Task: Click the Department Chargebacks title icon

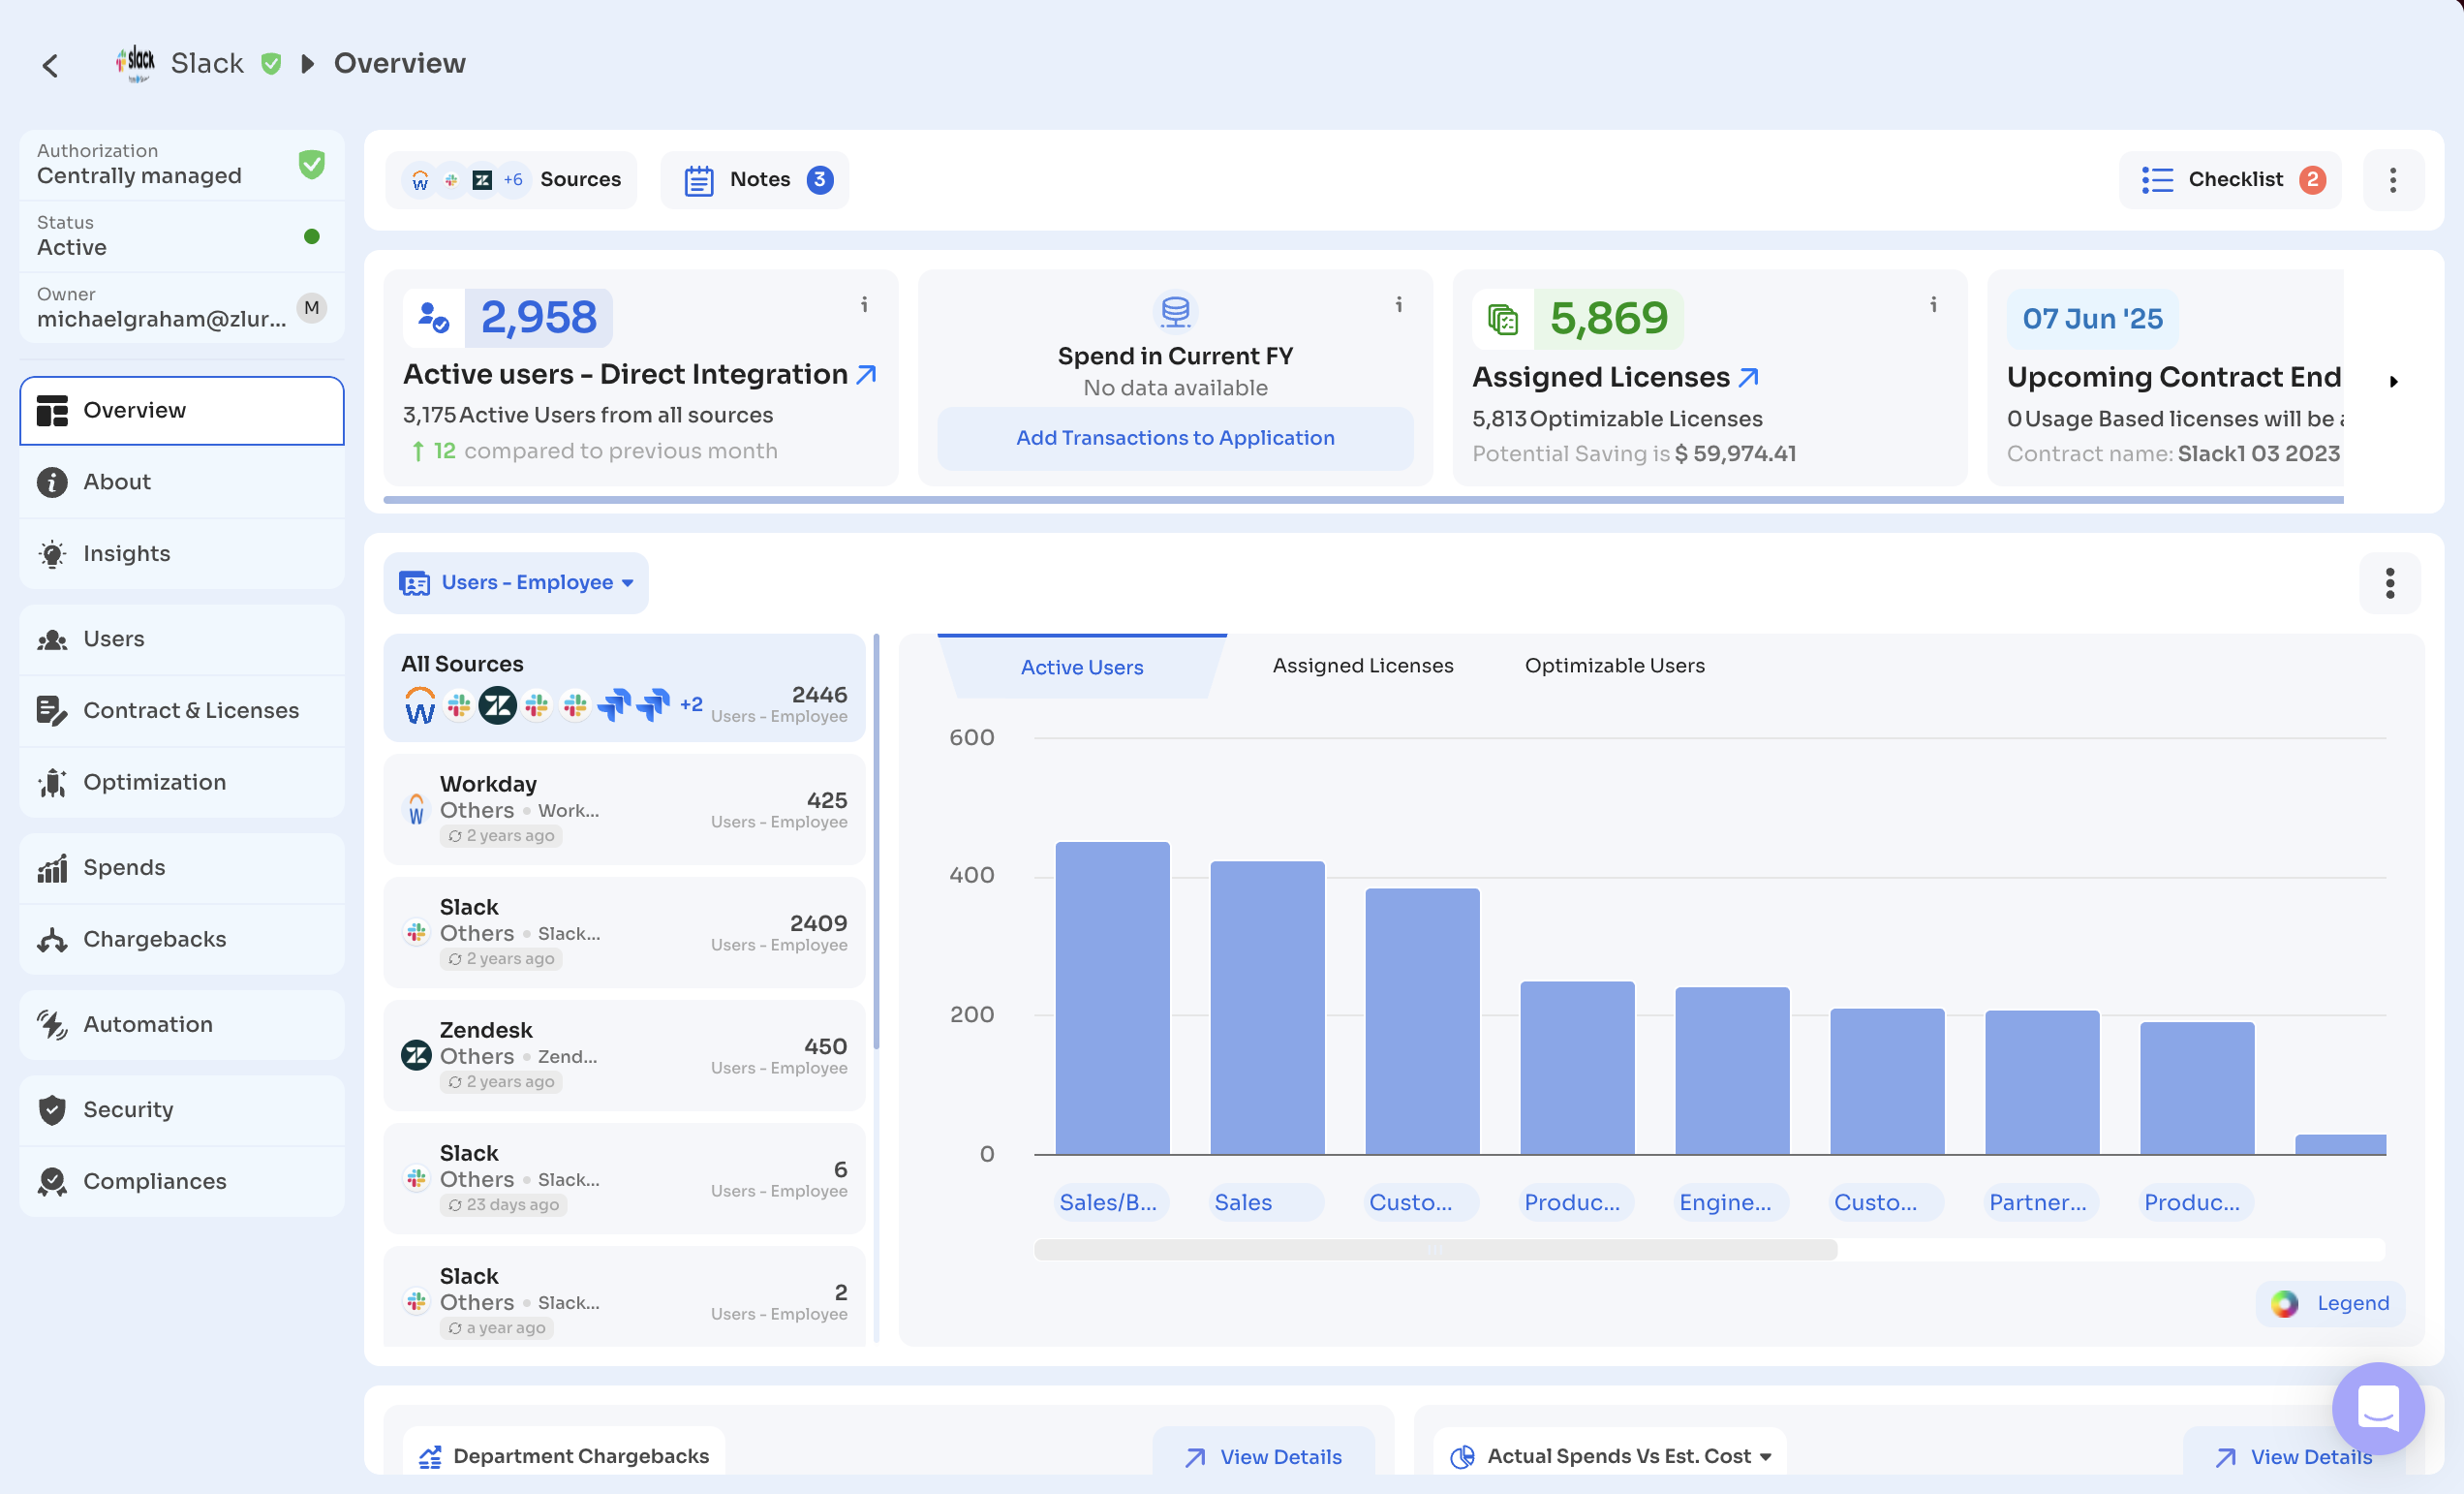Action: pyautogui.click(x=430, y=1458)
